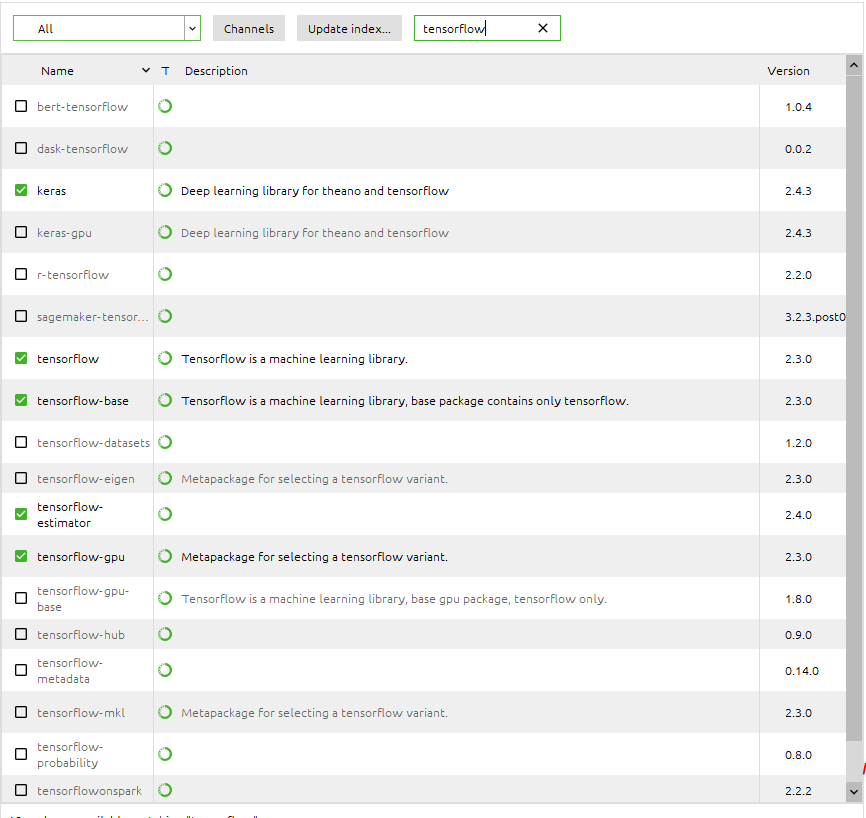Click the Version column header
Screen dimensions: 866x818
point(788,71)
